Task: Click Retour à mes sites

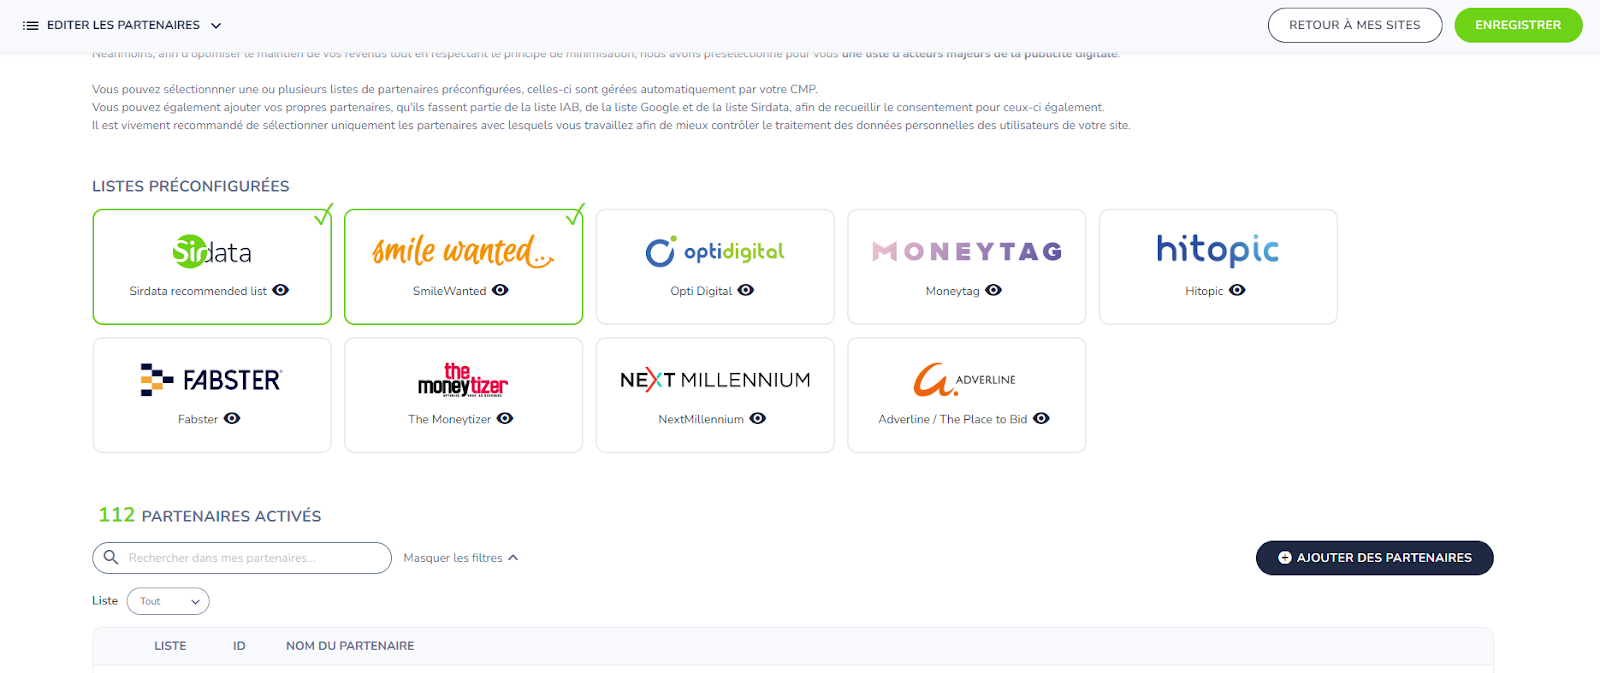Action: (1355, 25)
